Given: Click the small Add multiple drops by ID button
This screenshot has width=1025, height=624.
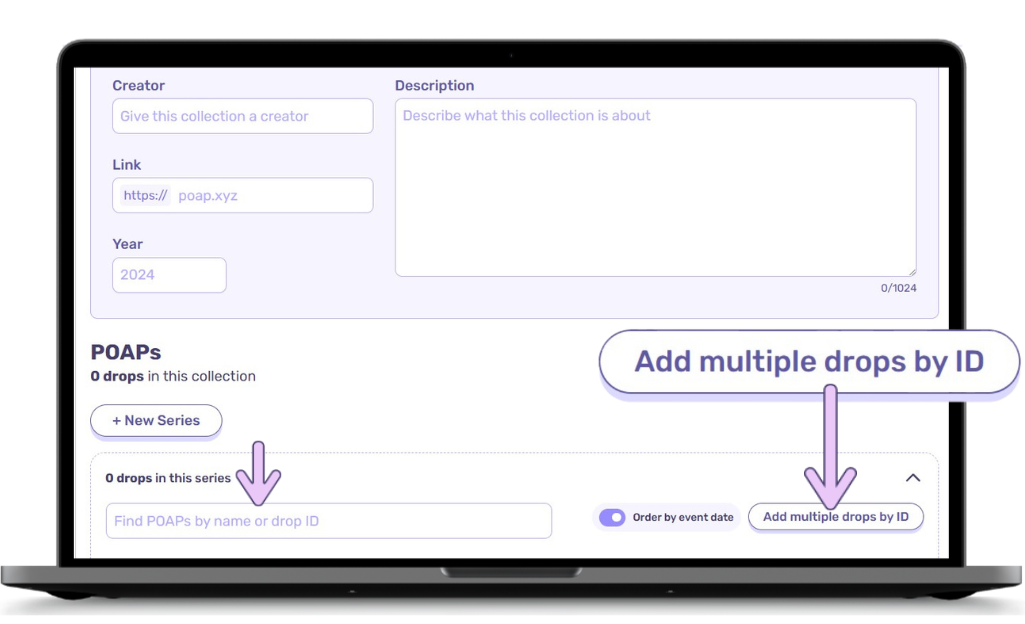Looking at the screenshot, I should [x=835, y=517].
